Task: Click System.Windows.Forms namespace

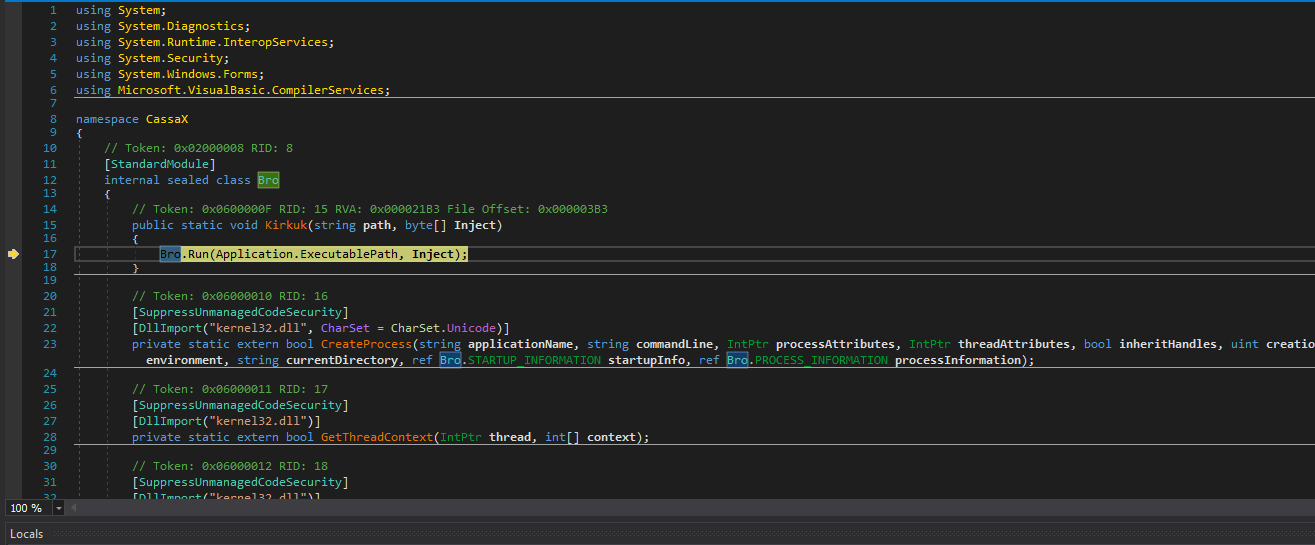Action: coord(190,74)
